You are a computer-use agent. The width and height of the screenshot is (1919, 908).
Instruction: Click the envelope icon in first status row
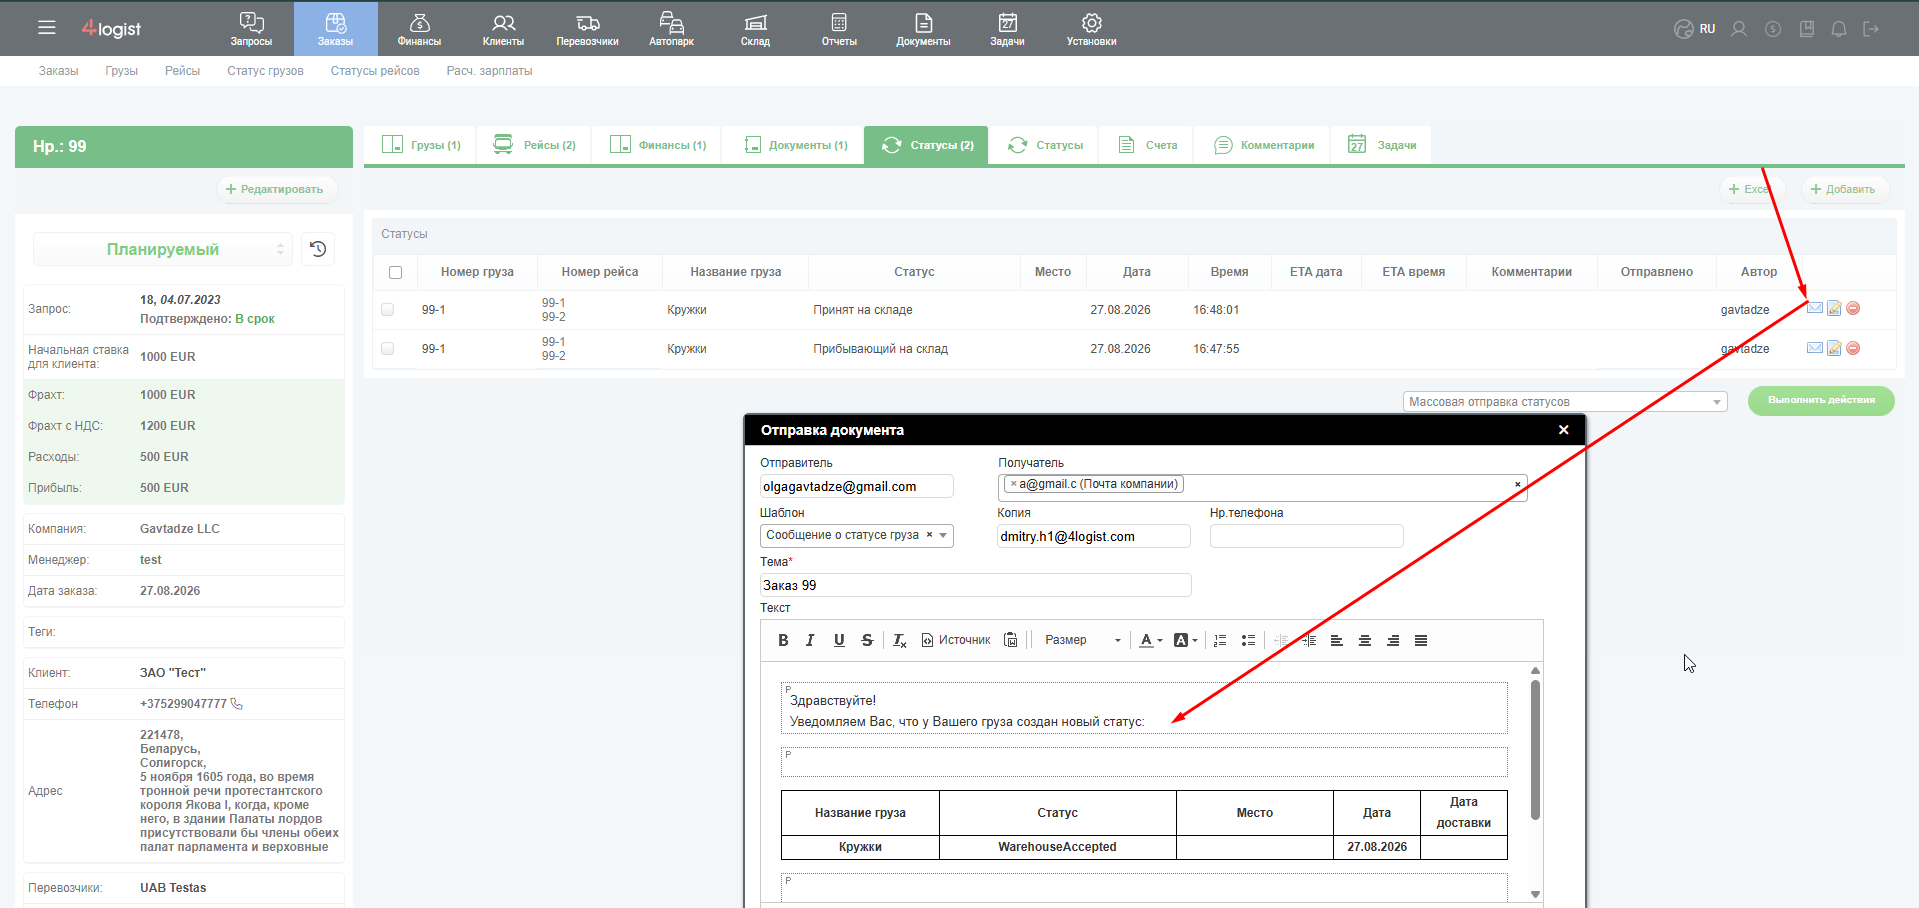tap(1815, 308)
